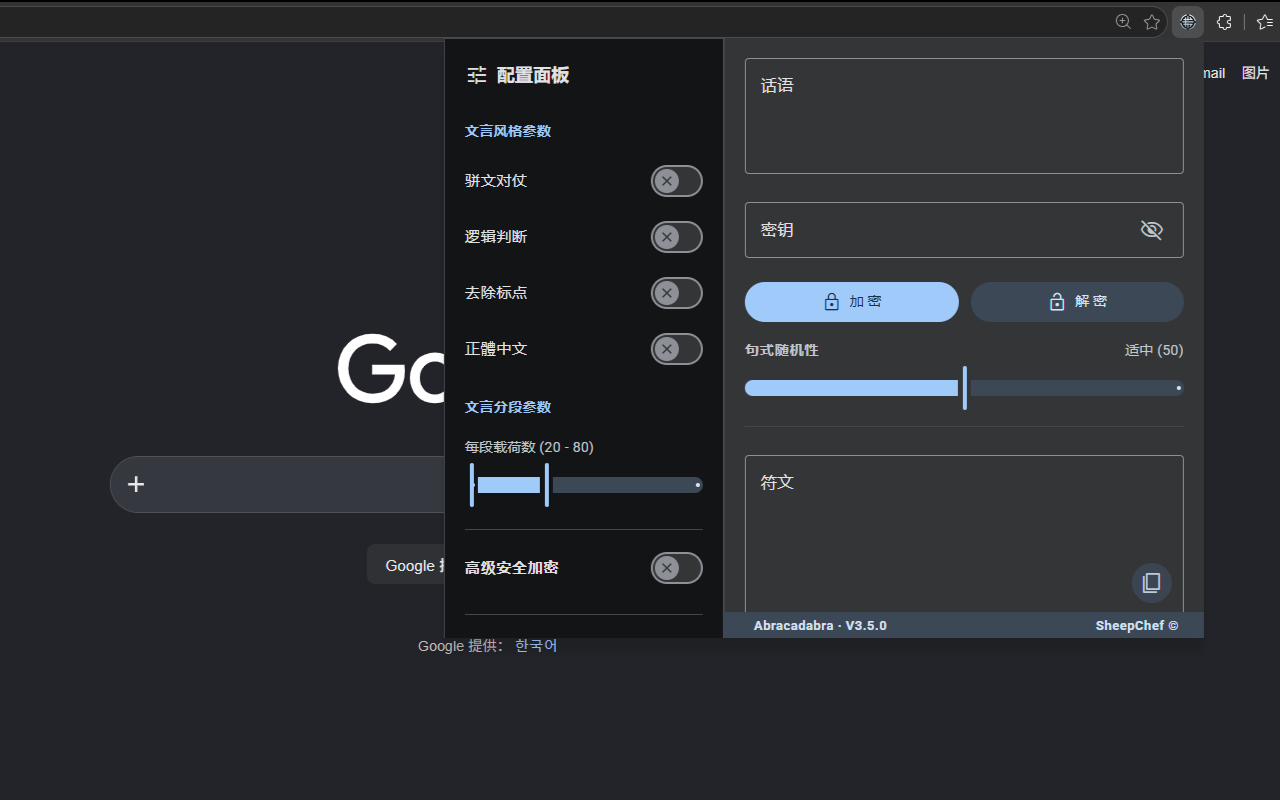Click the Abracadabra extension icon in toolbar
This screenshot has width=1280, height=800.
point(1188,22)
